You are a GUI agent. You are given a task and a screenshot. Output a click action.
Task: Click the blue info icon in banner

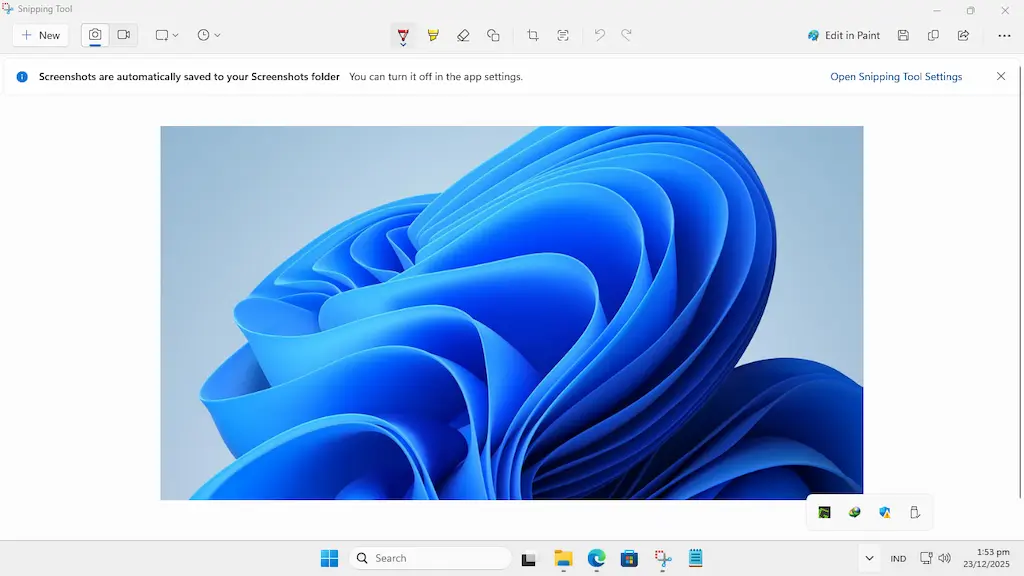pyautogui.click(x=22, y=76)
